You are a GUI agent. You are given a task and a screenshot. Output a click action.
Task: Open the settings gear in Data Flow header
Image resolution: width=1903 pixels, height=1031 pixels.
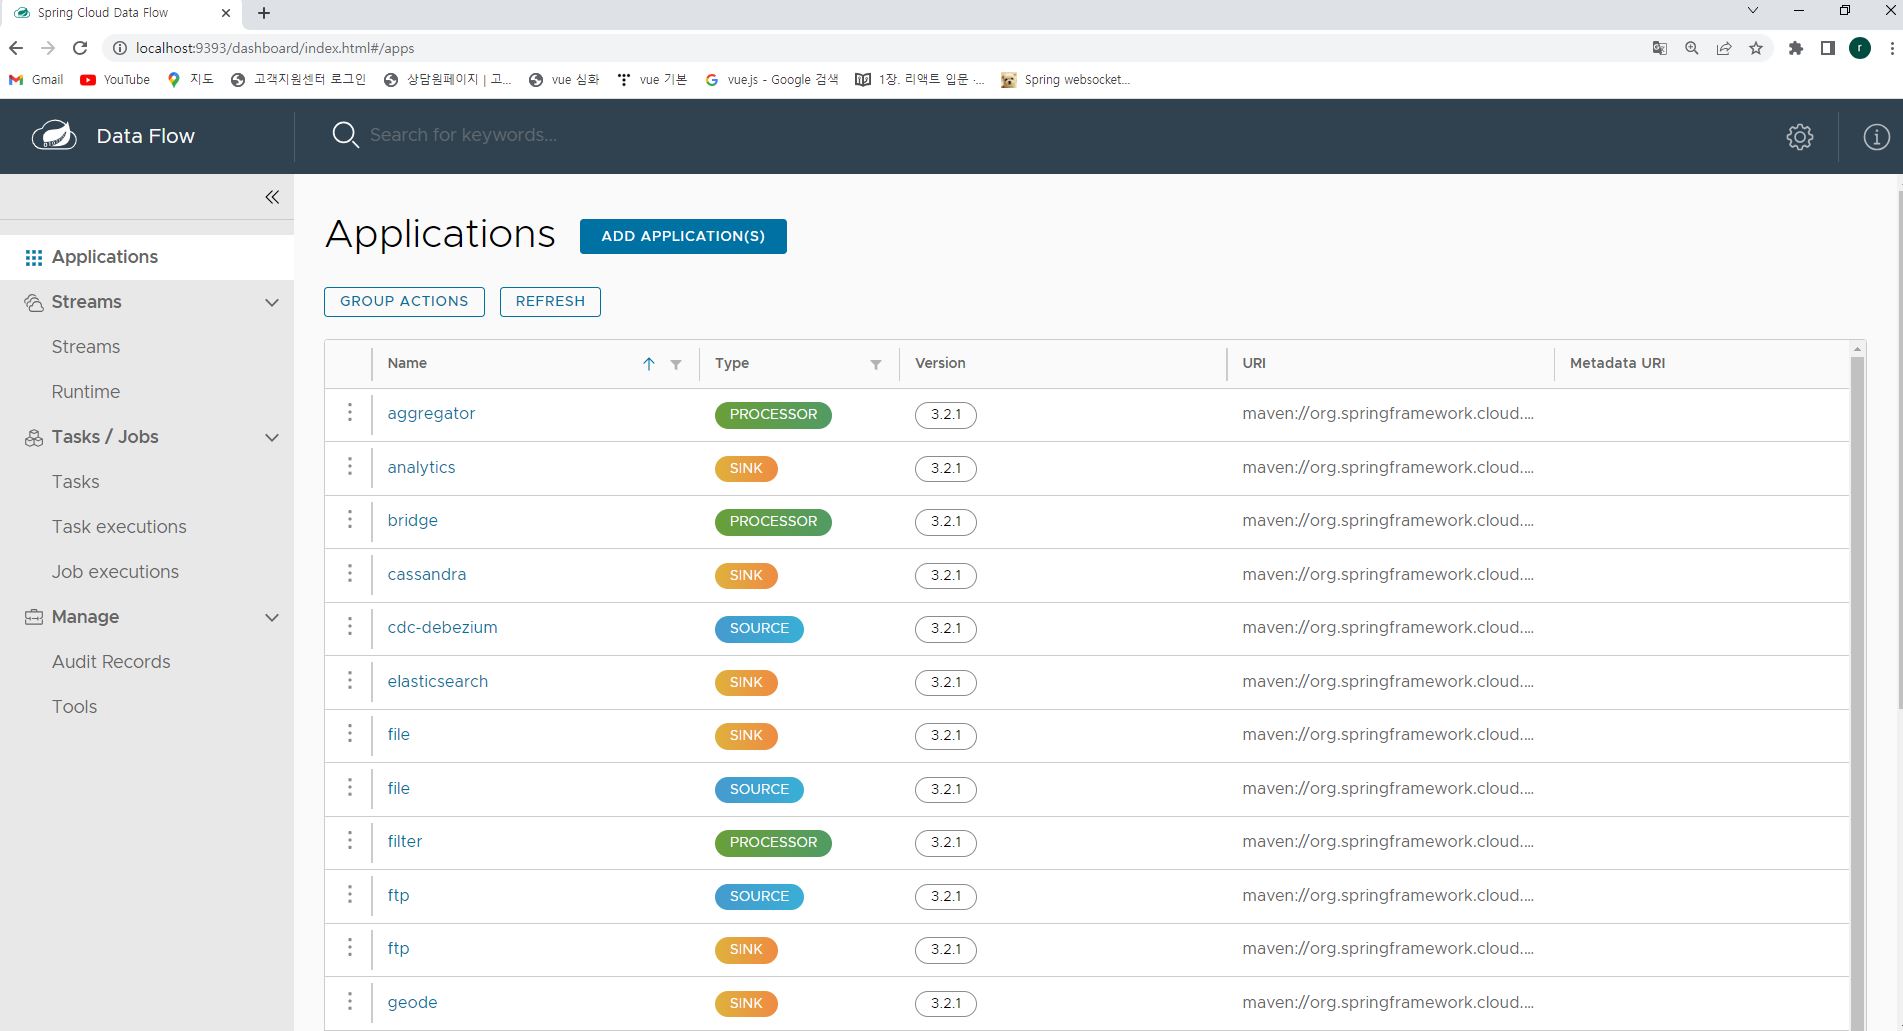pos(1799,137)
